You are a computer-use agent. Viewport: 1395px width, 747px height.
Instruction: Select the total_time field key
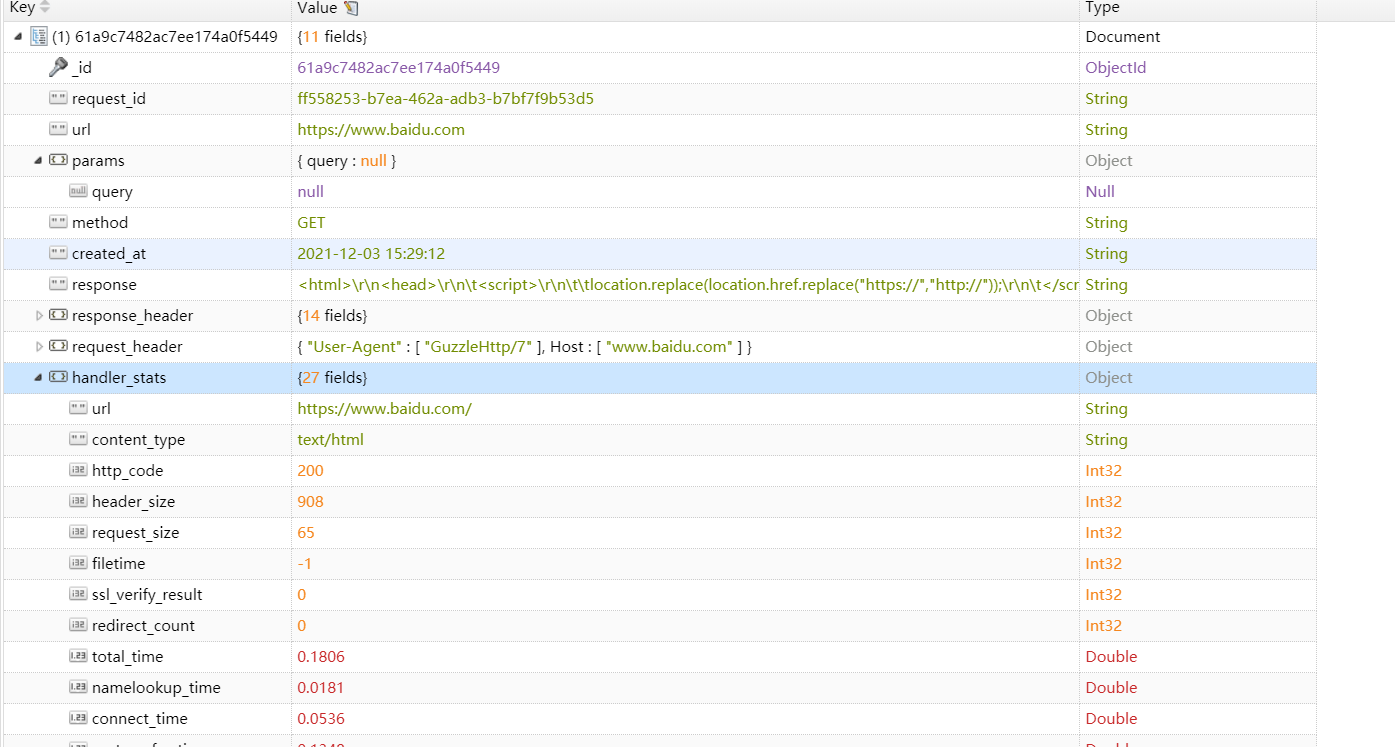tap(128, 657)
